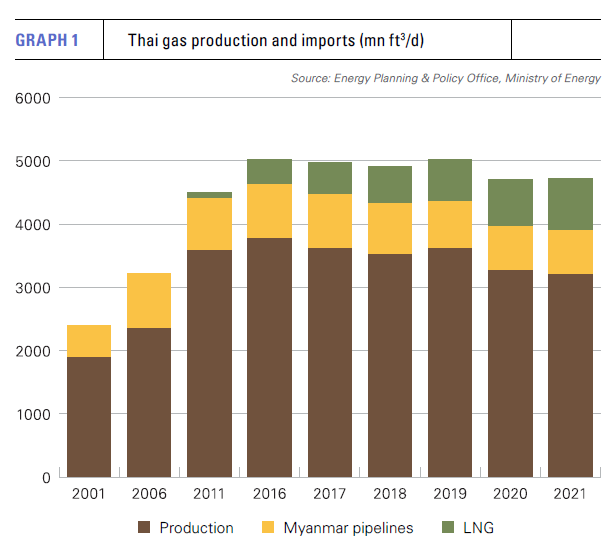Click the green LNG legend swatch
613x553 pixels.
click(x=448, y=527)
